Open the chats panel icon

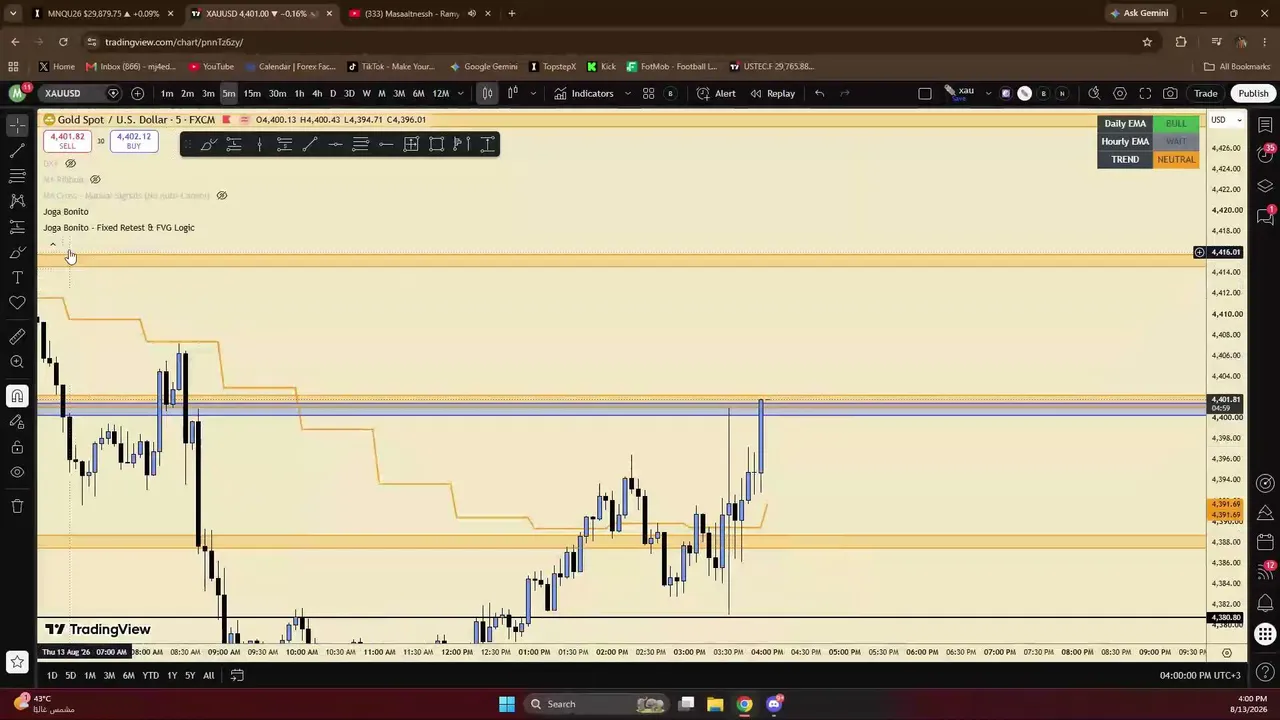(1265, 216)
